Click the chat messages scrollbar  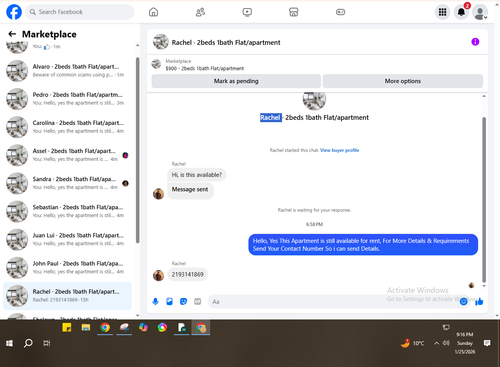click(x=484, y=200)
